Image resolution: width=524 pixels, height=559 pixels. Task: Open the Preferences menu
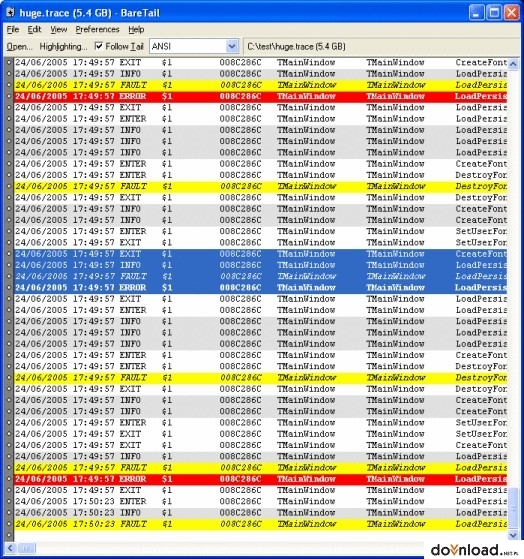[x=97, y=30]
